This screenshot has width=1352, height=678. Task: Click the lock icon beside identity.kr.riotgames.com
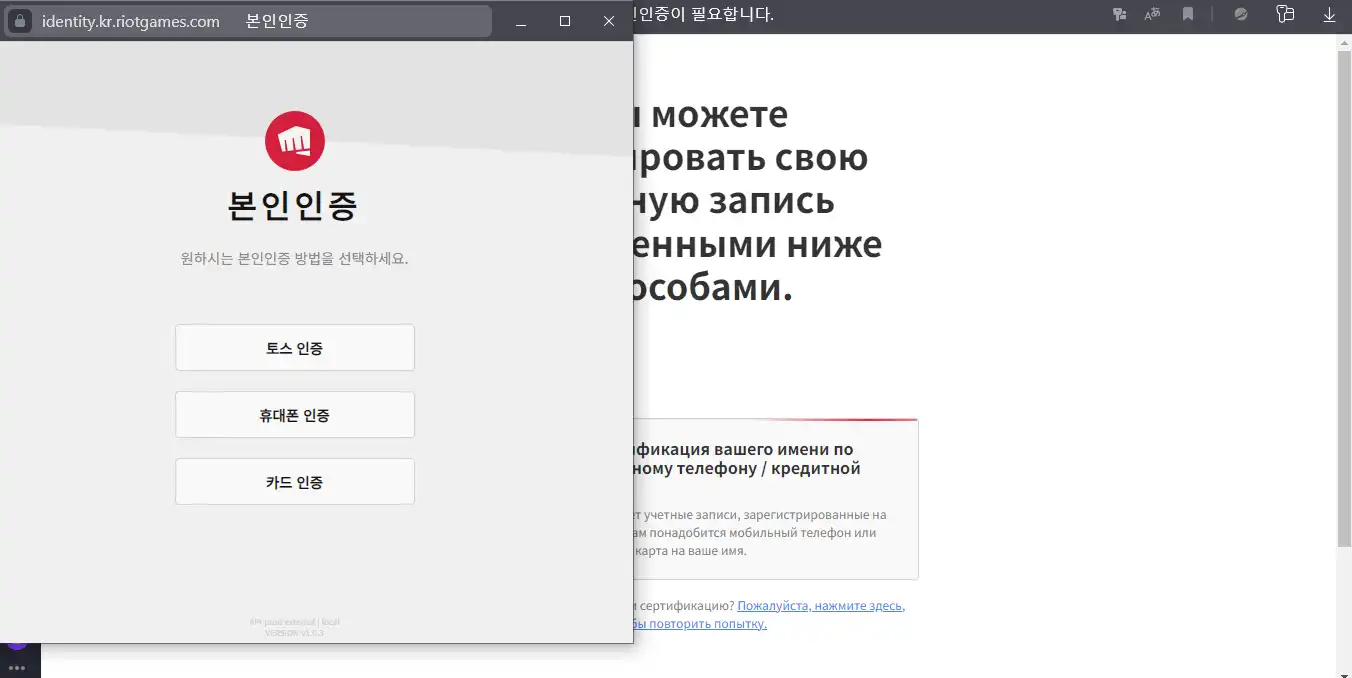coord(21,21)
